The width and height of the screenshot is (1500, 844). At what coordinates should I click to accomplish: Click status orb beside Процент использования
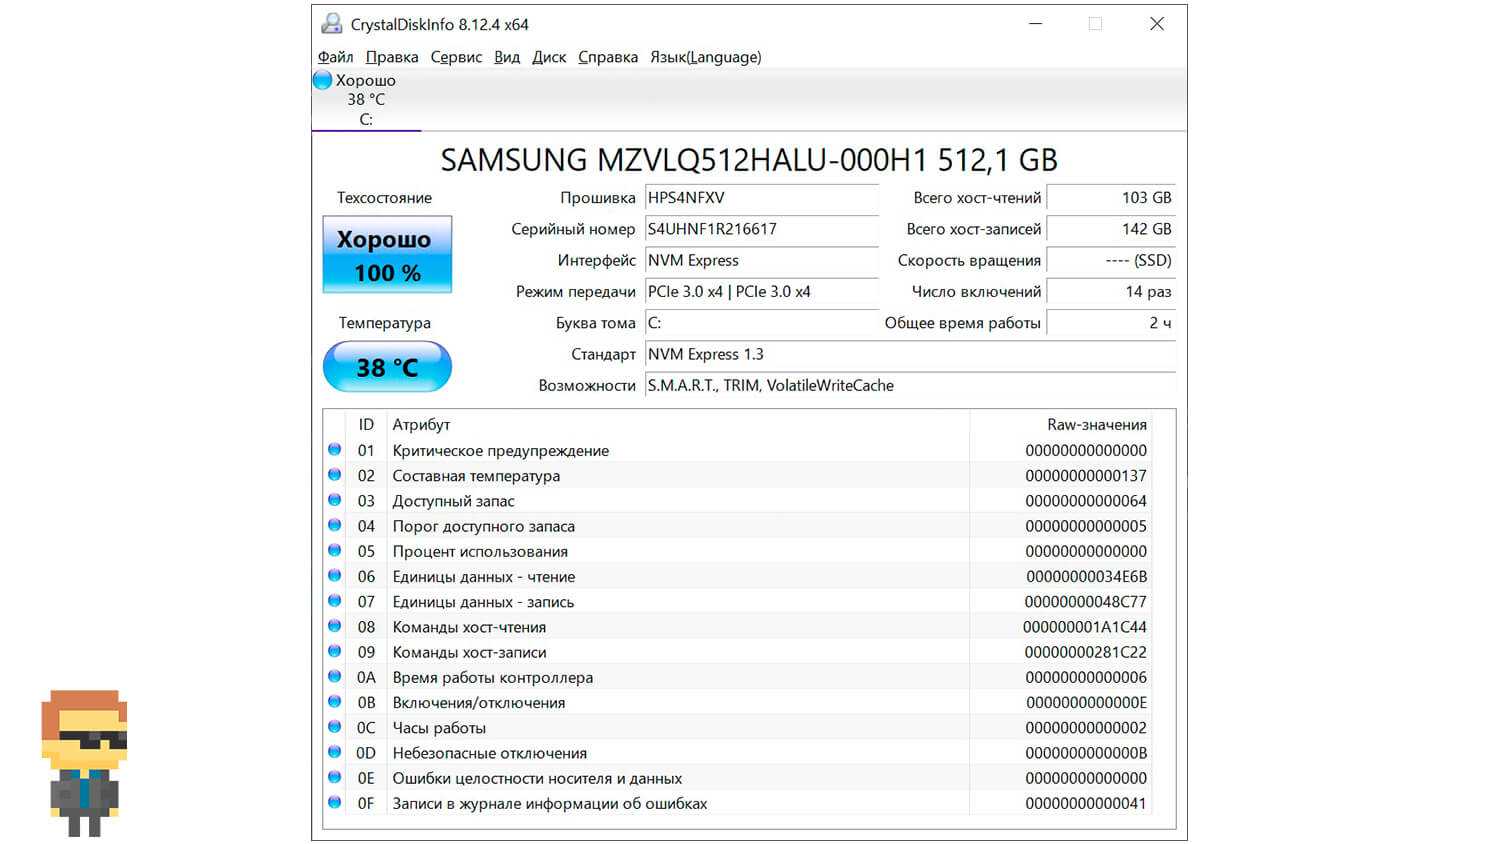(335, 551)
